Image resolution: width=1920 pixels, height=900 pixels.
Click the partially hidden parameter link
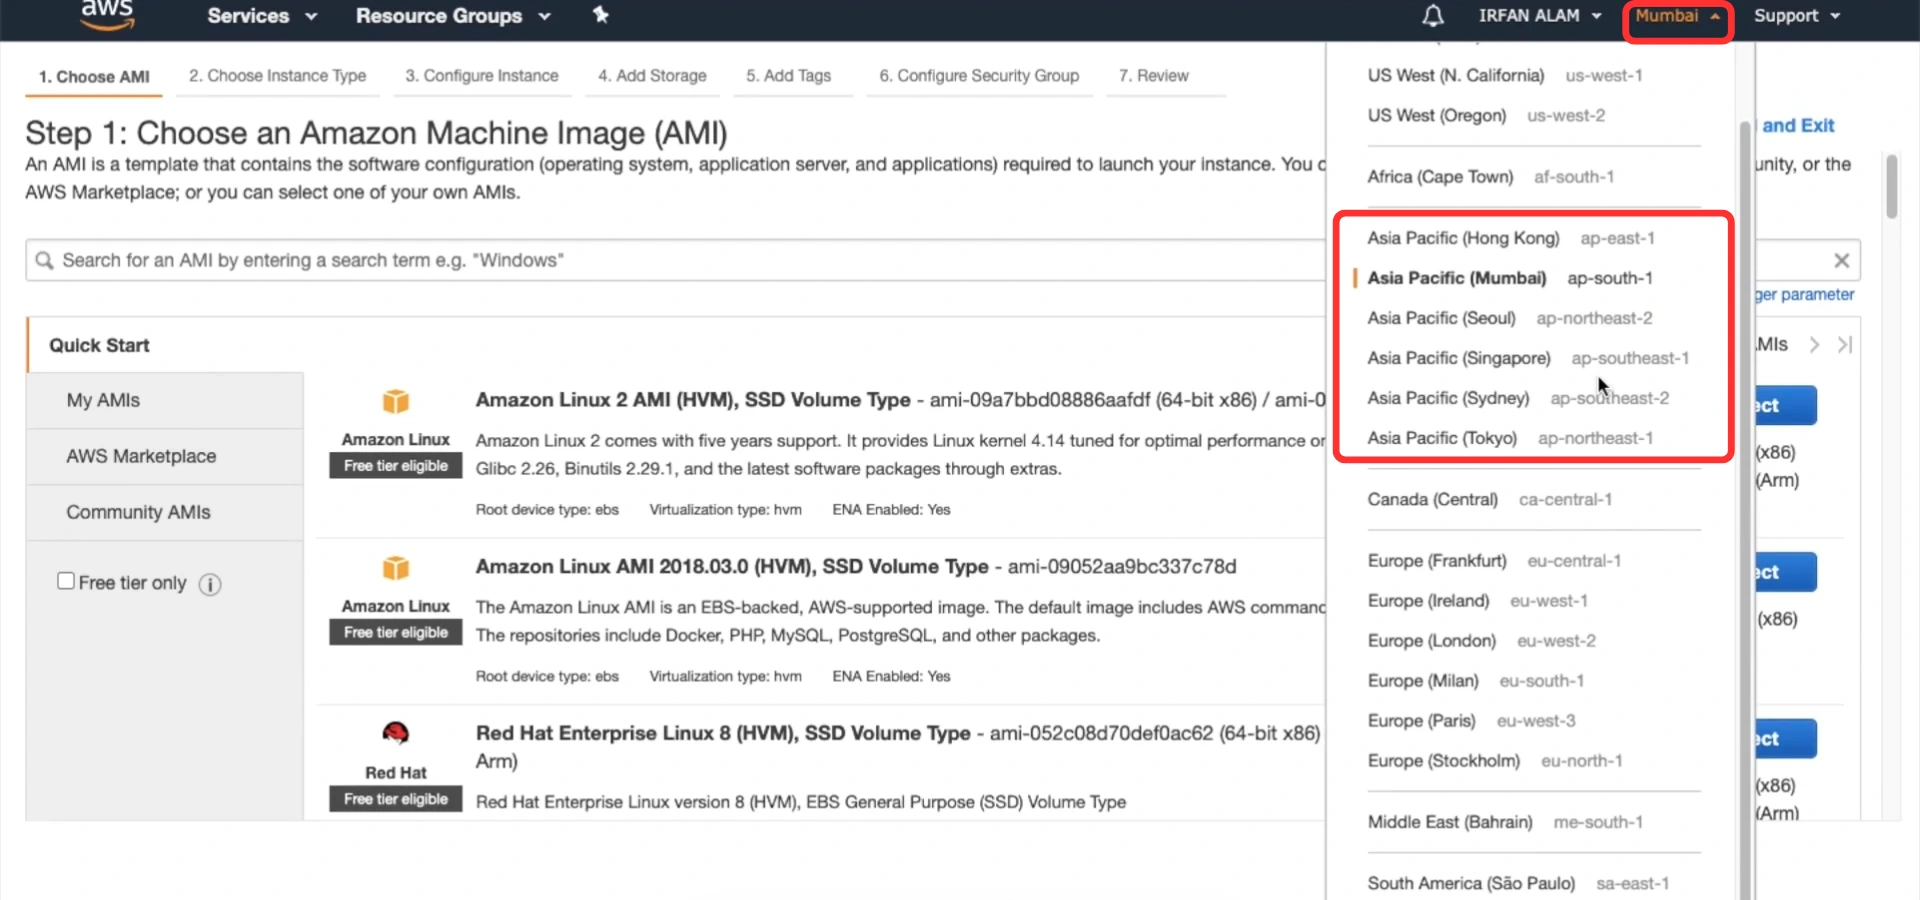tap(1805, 295)
